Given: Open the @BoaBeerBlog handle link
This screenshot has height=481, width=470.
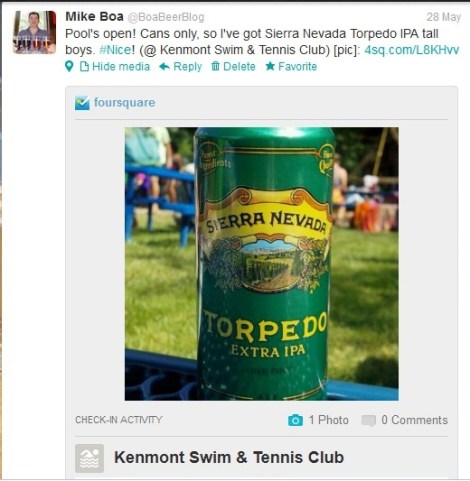Looking at the screenshot, I should (x=166, y=17).
